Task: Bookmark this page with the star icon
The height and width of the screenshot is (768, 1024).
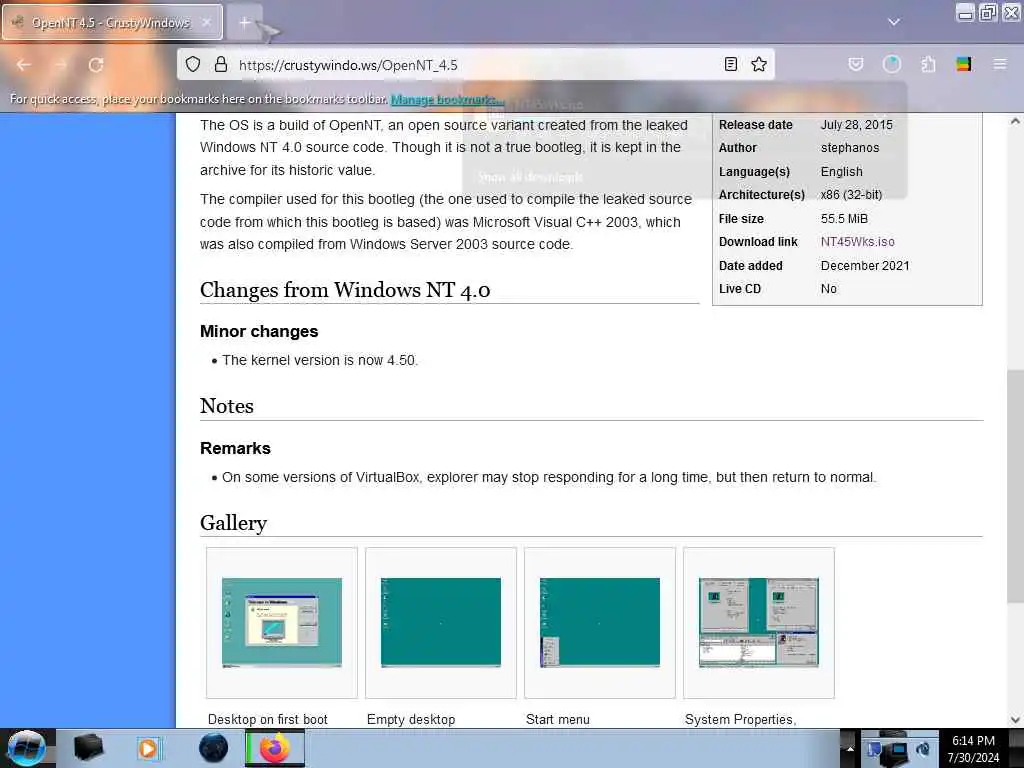Action: pyautogui.click(x=758, y=64)
